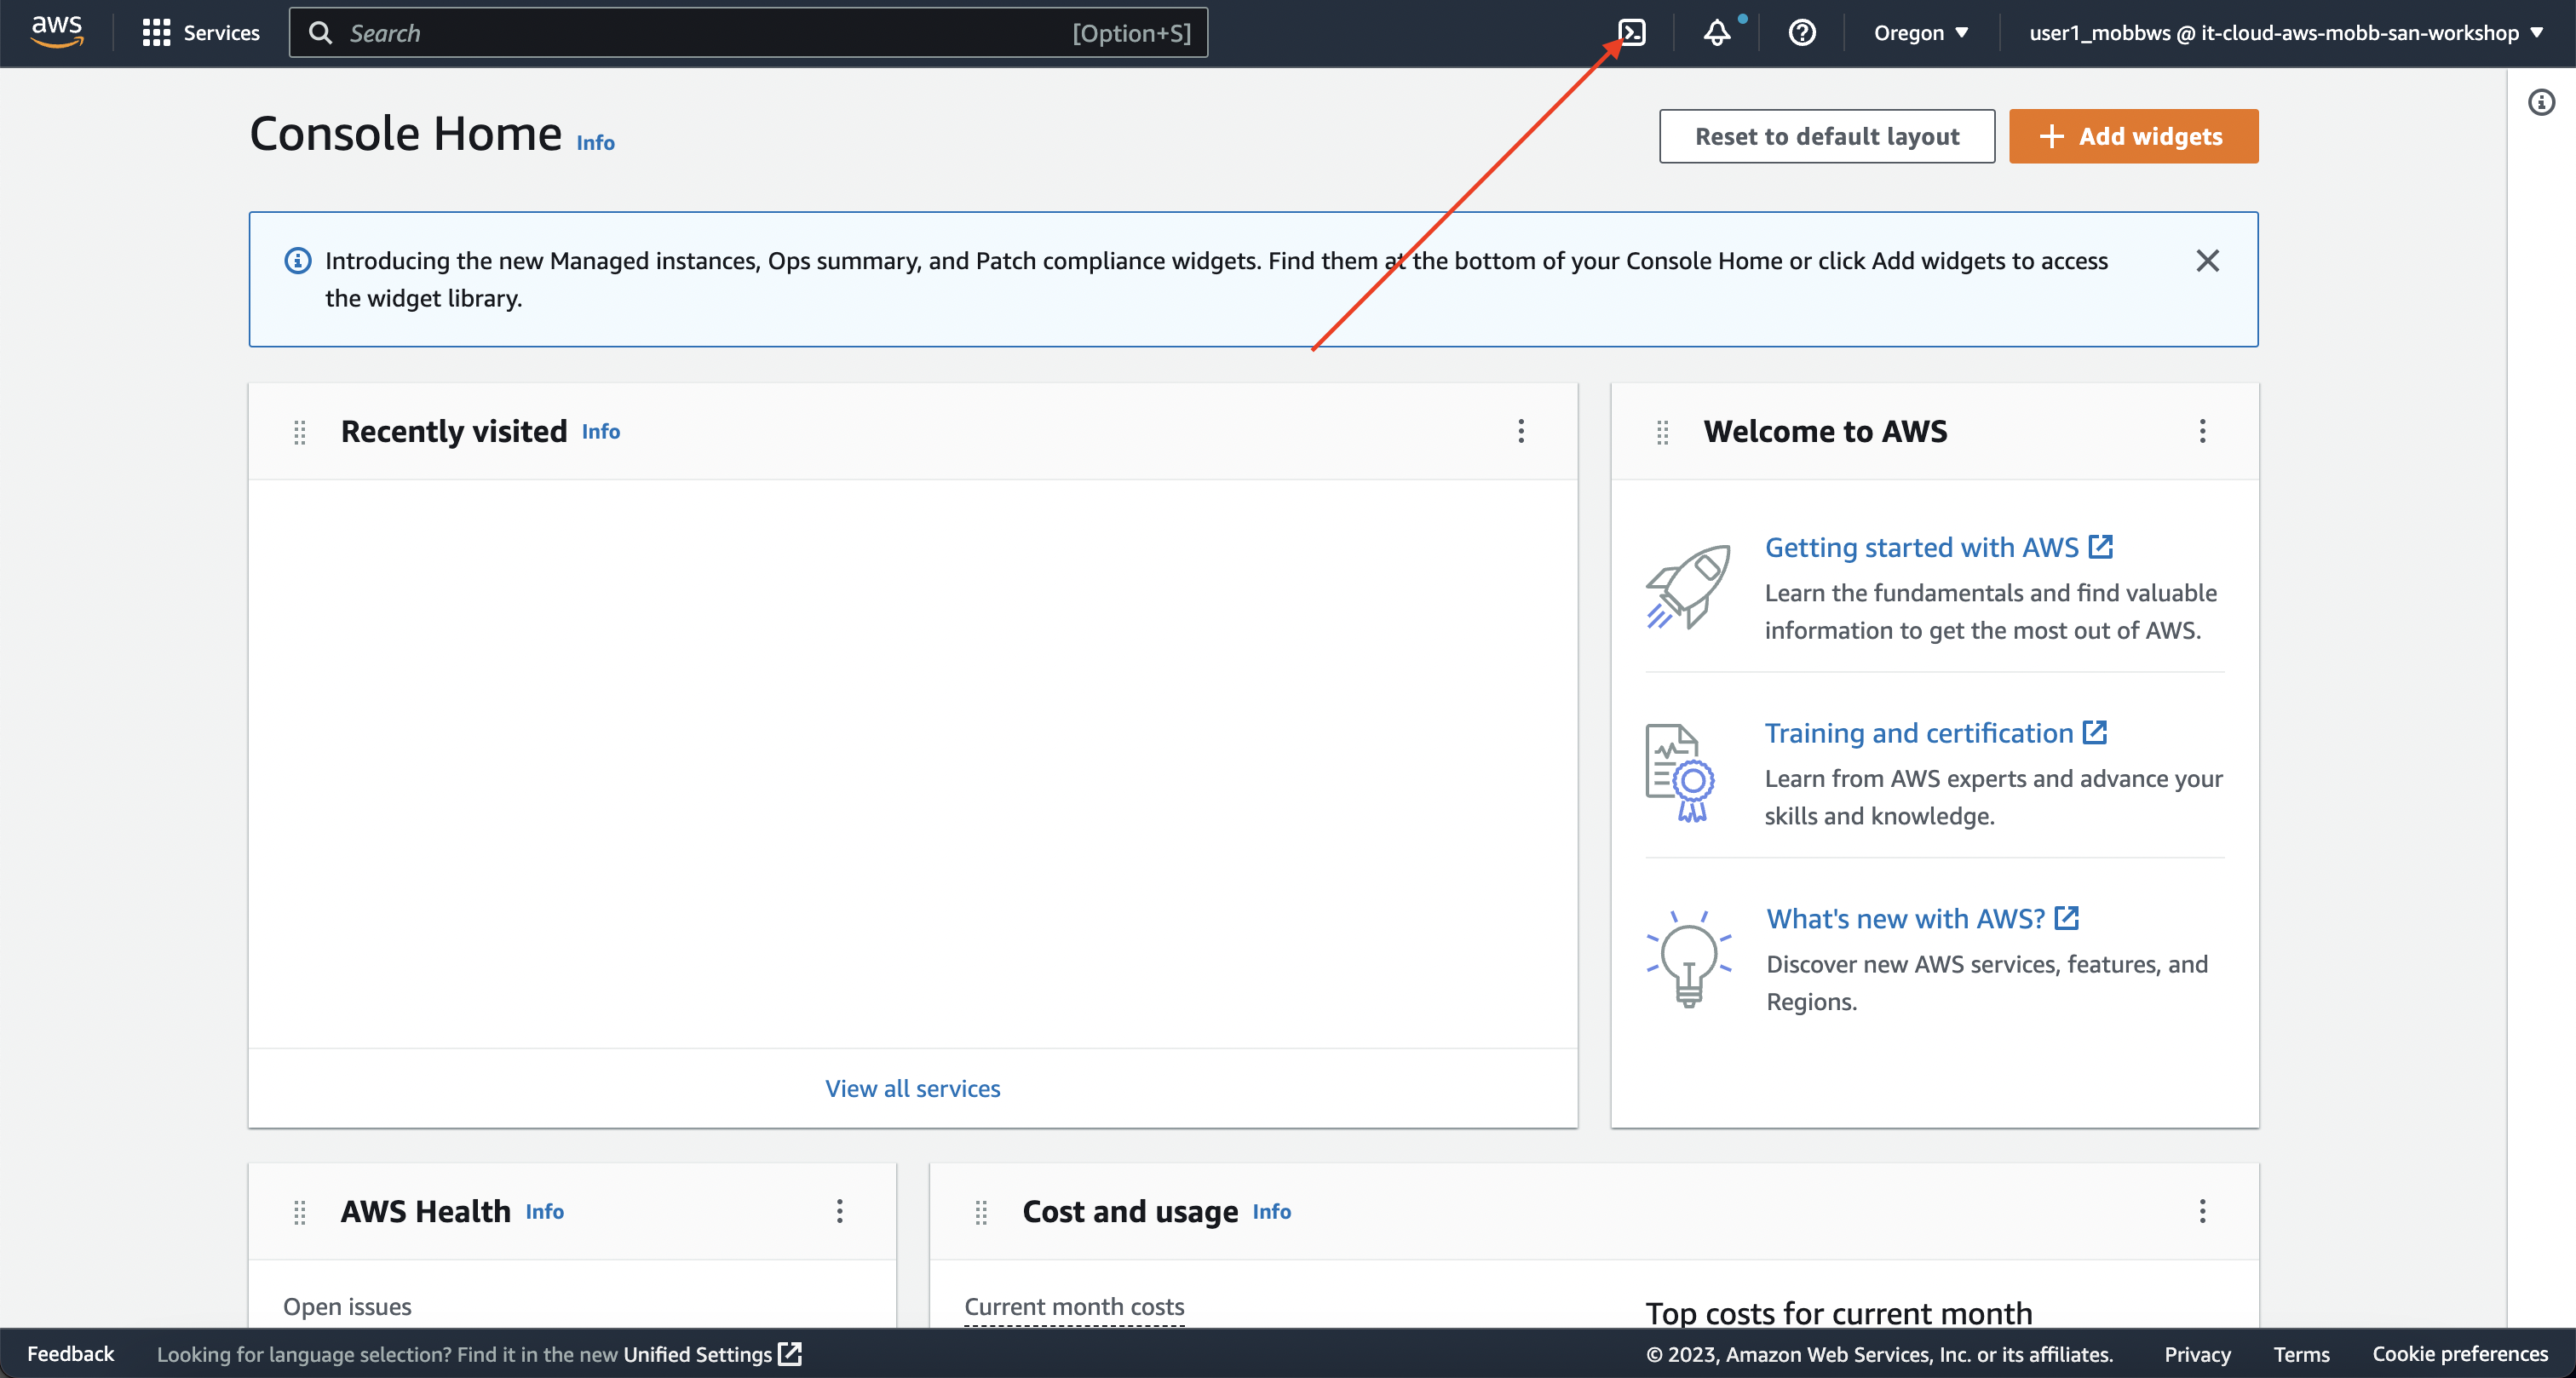Open the notifications bell
The image size is (2576, 1378).
pyautogui.click(x=1717, y=33)
